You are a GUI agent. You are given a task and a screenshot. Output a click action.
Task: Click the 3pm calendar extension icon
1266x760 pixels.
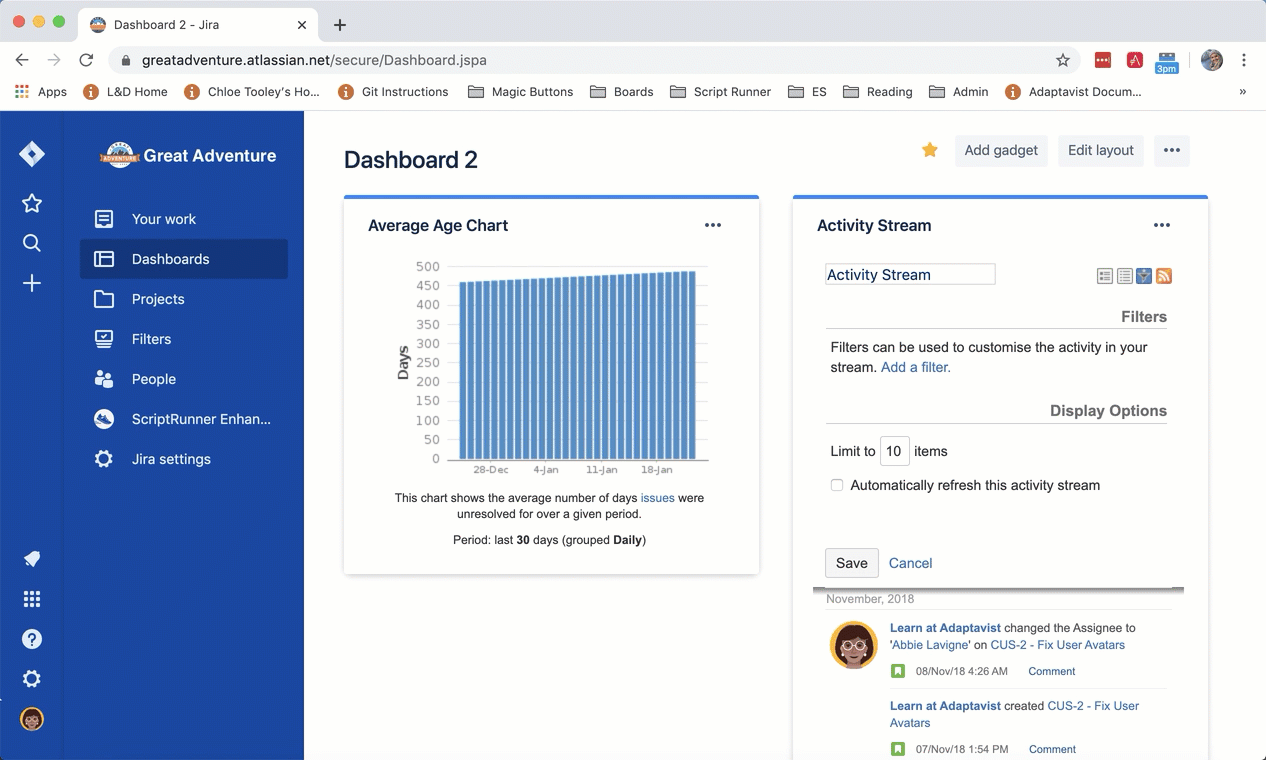[1167, 62]
